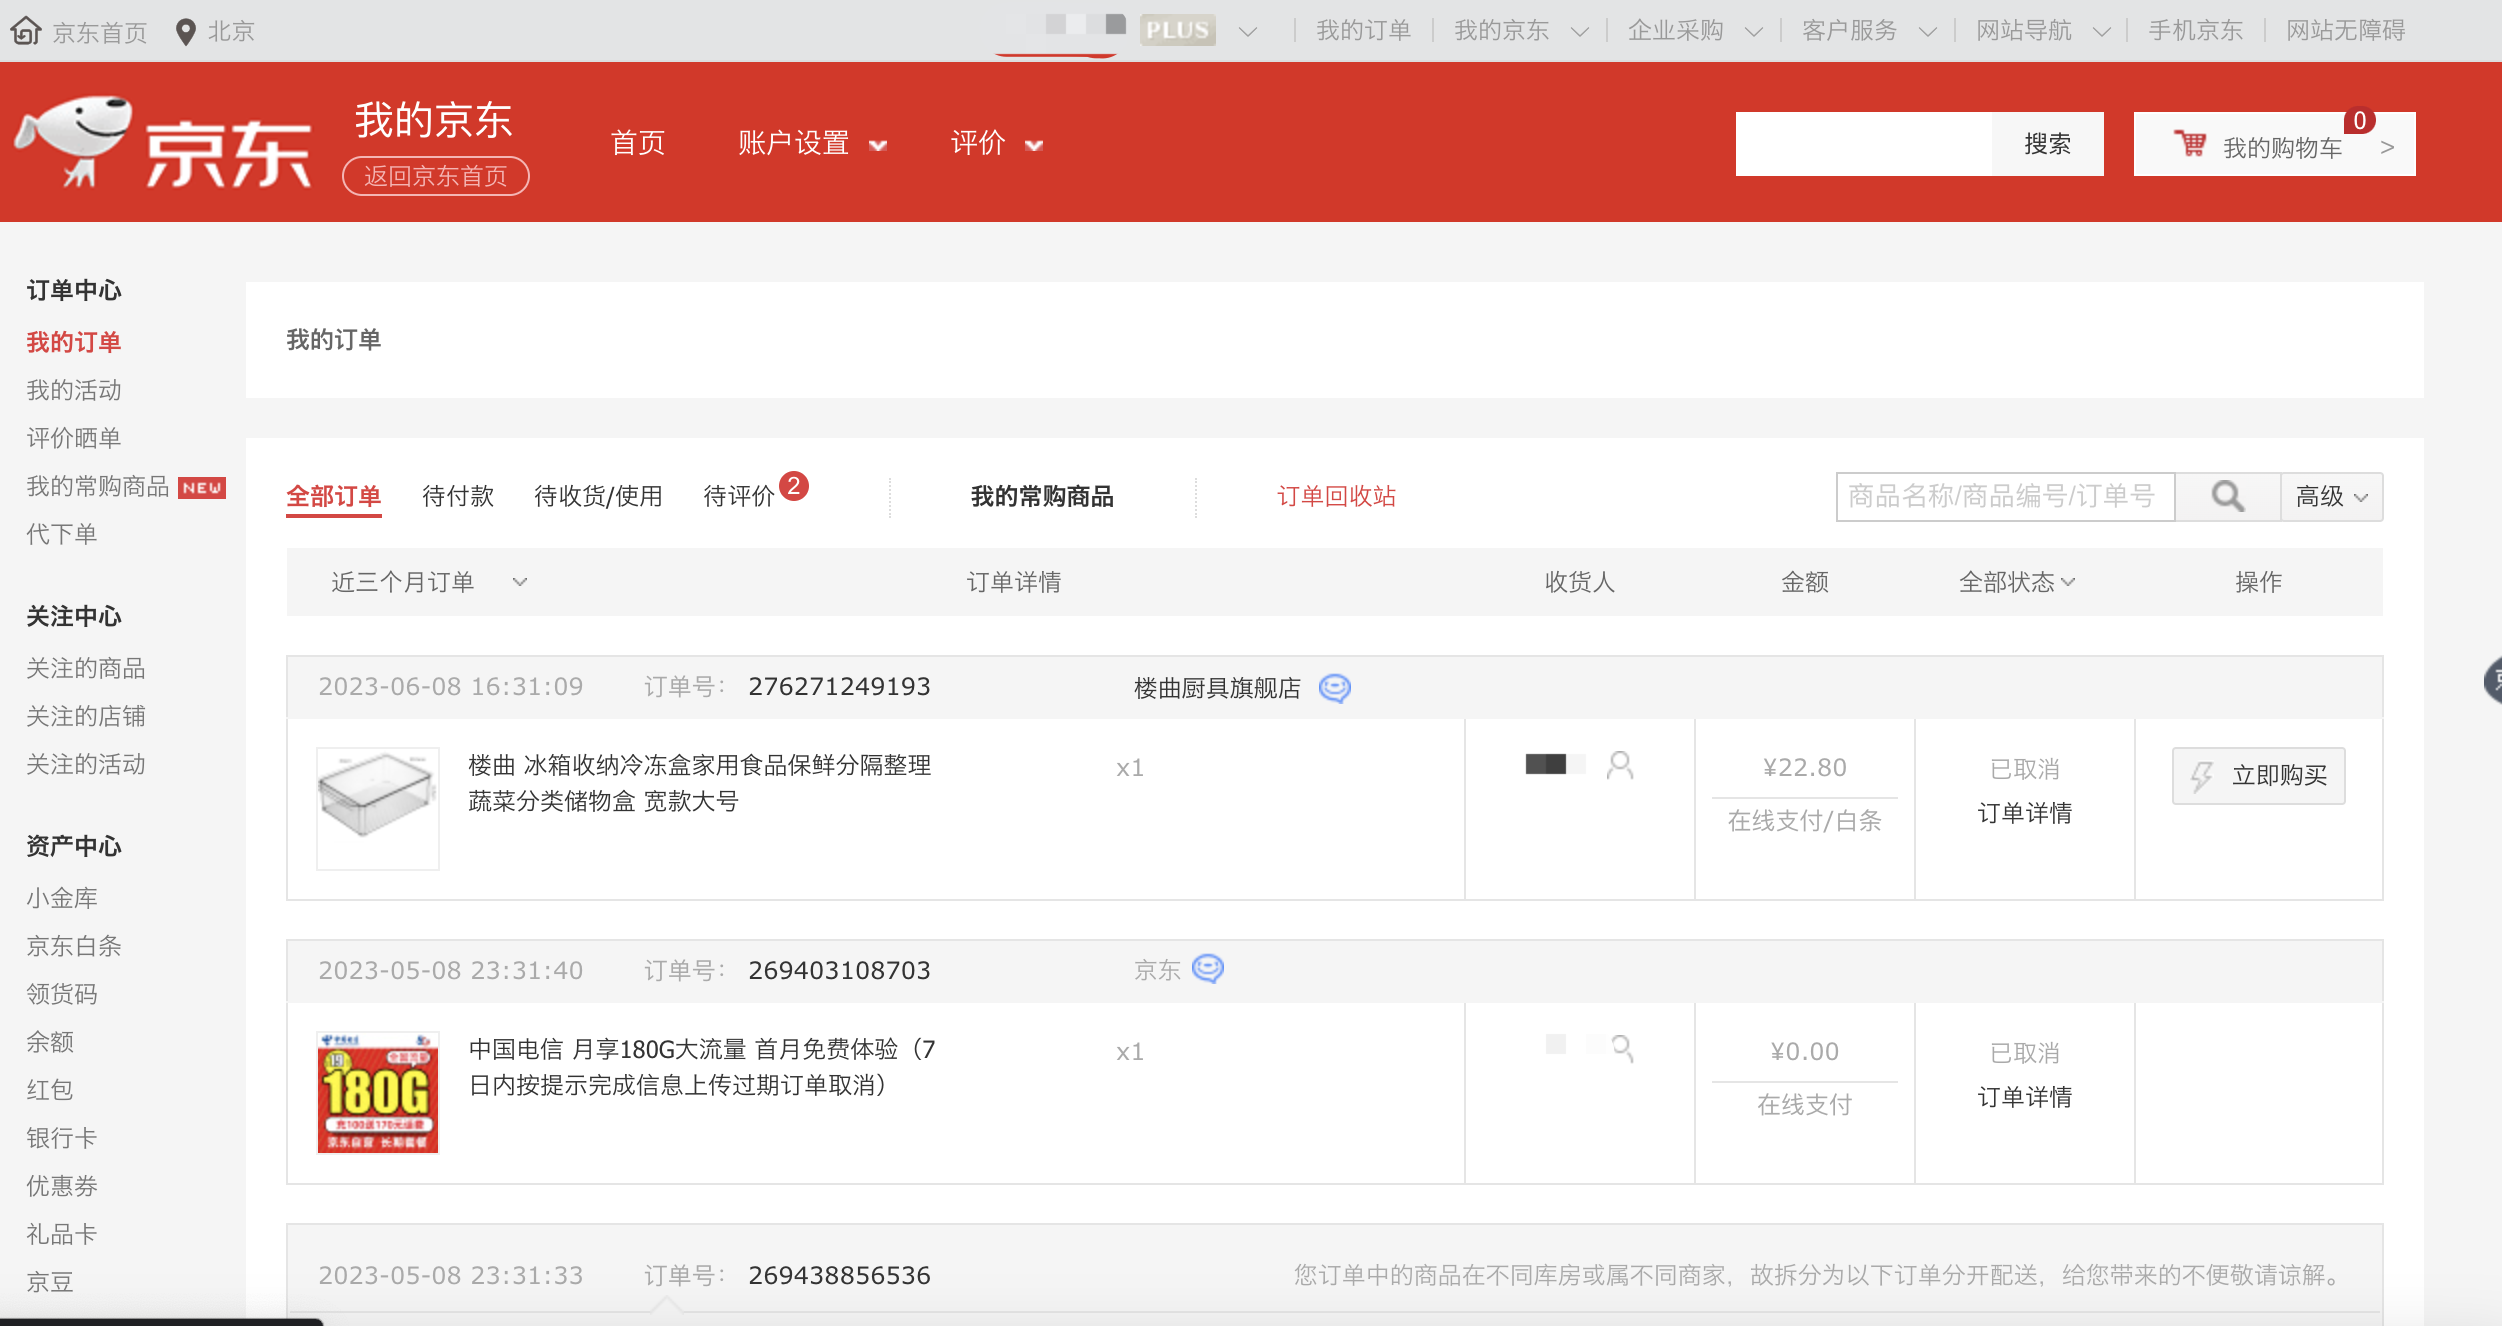
Task: Click order number 276271249193
Action: 839,687
